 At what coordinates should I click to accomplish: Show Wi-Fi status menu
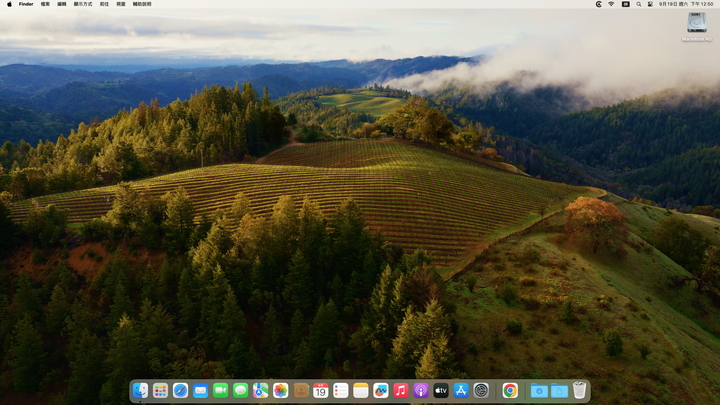[611, 4]
